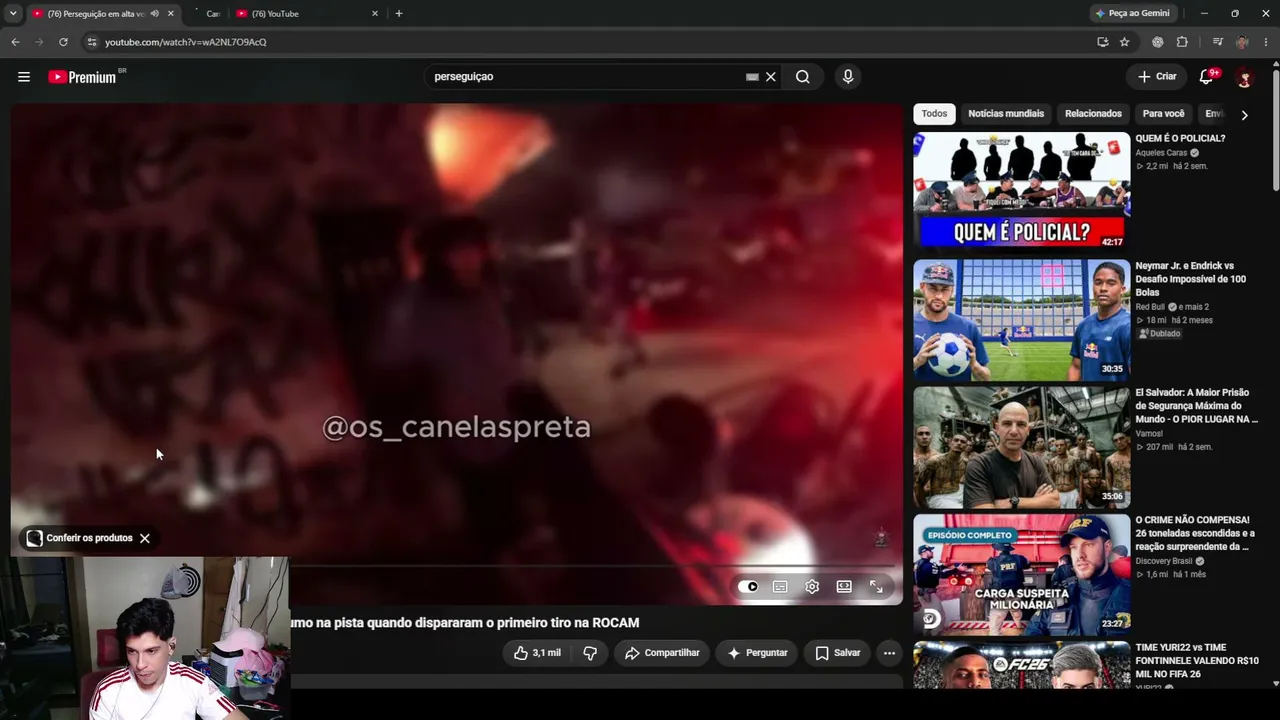Viewport: 1280px width, 720px height.
Task: Click the Compartilhar share button
Action: tap(662, 653)
